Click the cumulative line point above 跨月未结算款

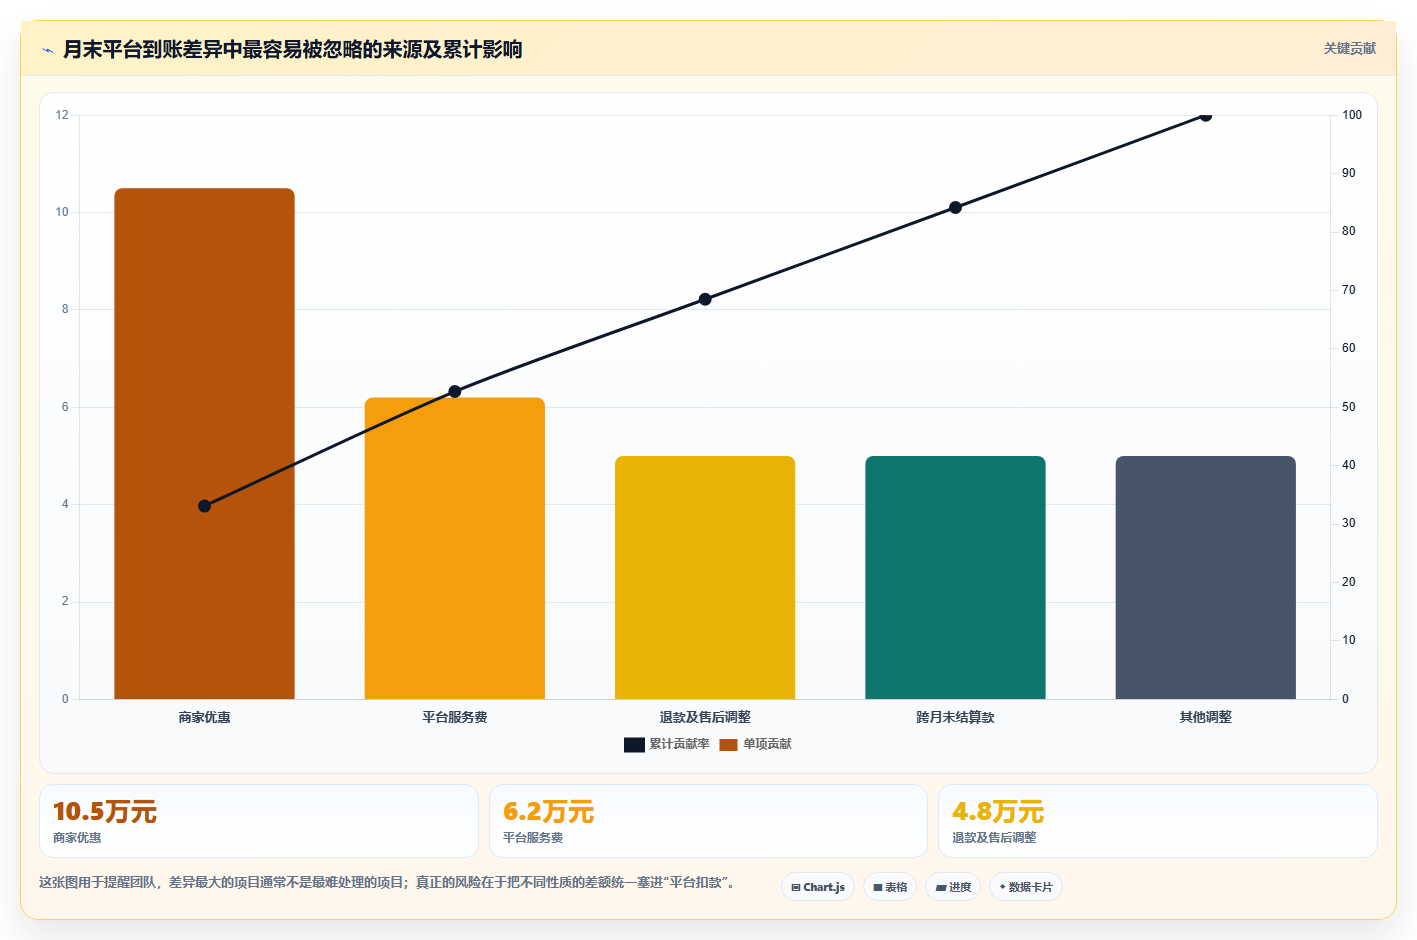pyautogui.click(x=955, y=207)
